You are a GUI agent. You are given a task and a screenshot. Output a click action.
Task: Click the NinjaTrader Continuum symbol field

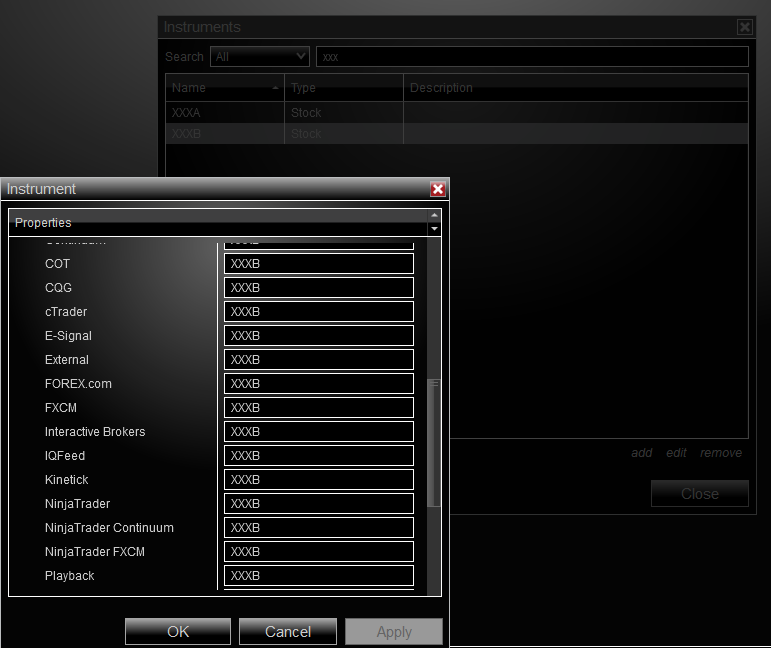pos(319,528)
